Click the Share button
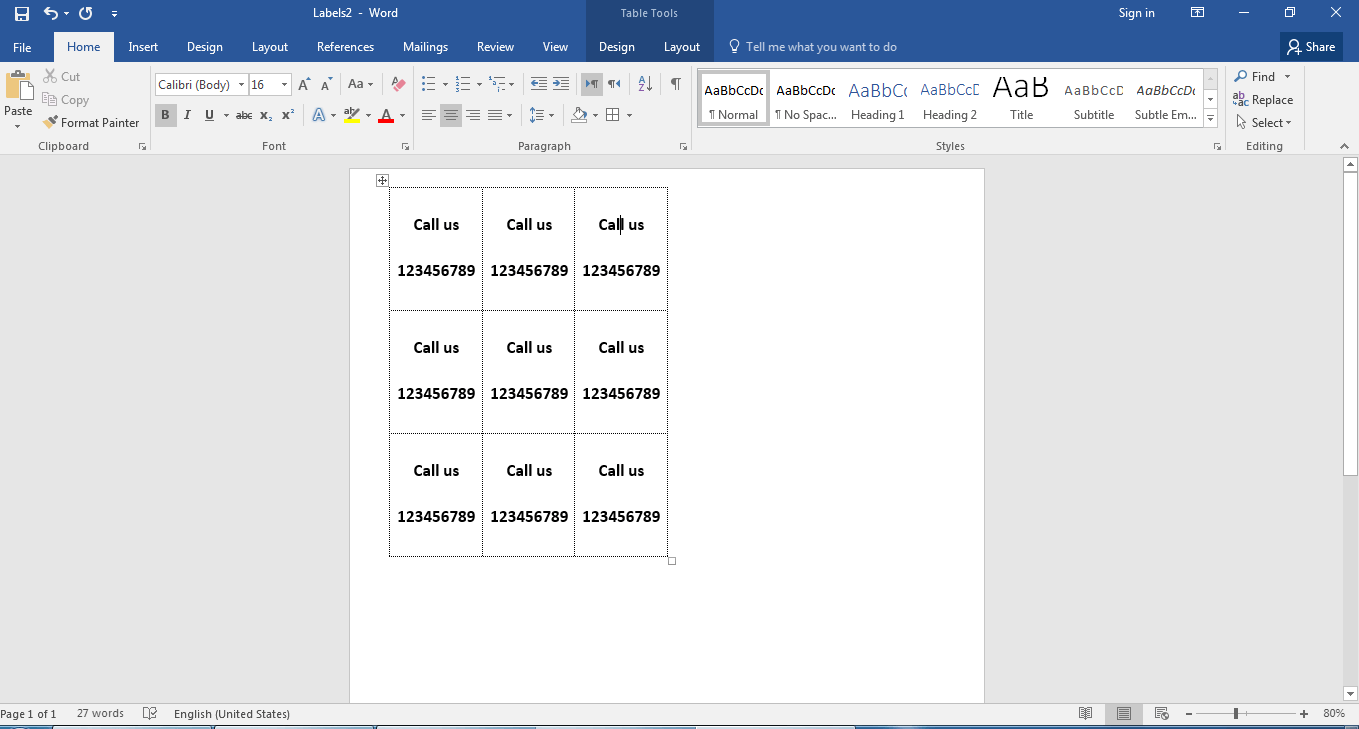Screen dimensions: 1359x729 click(x=1311, y=47)
